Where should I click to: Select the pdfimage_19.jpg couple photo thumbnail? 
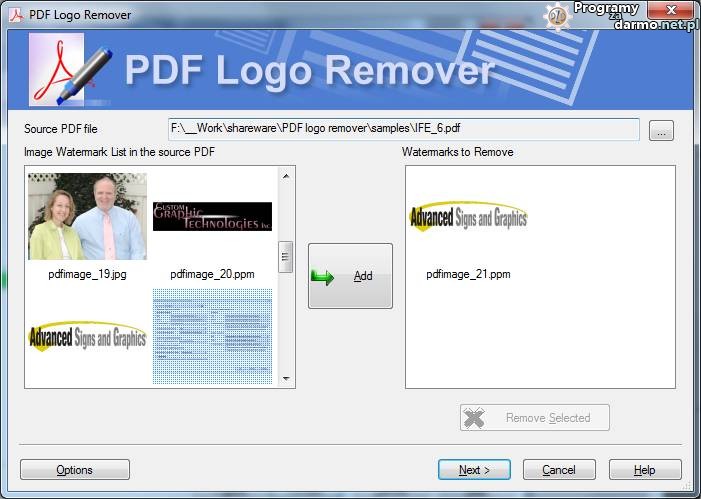tap(87, 216)
